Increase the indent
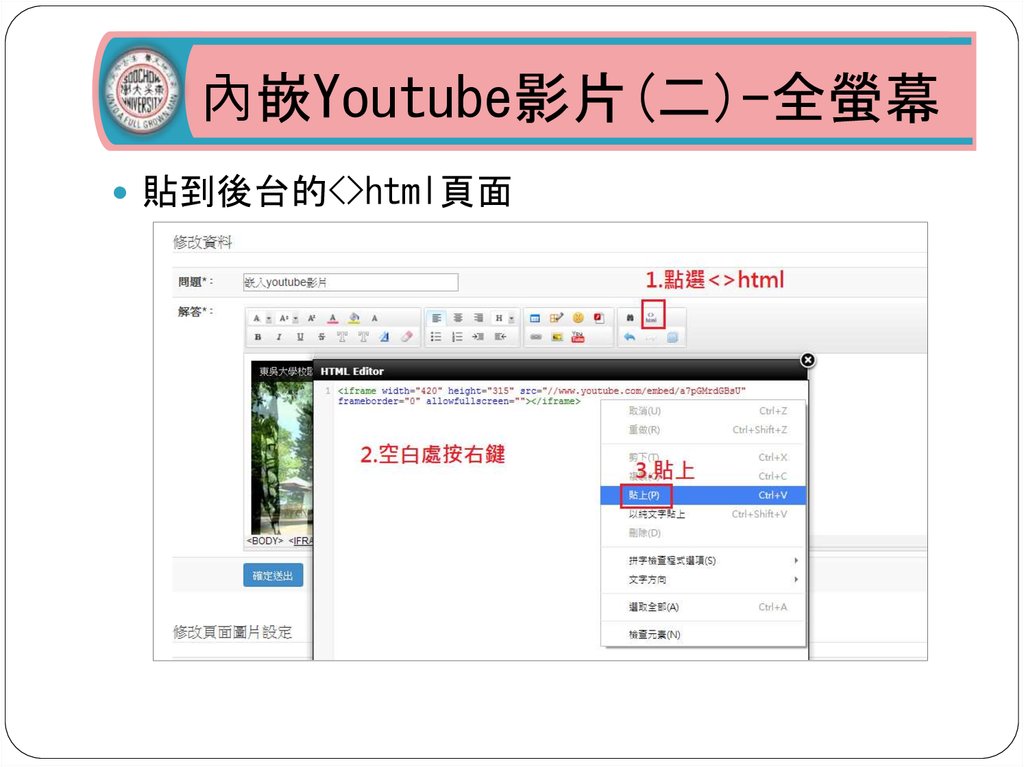The width and height of the screenshot is (1024, 767). [x=478, y=337]
